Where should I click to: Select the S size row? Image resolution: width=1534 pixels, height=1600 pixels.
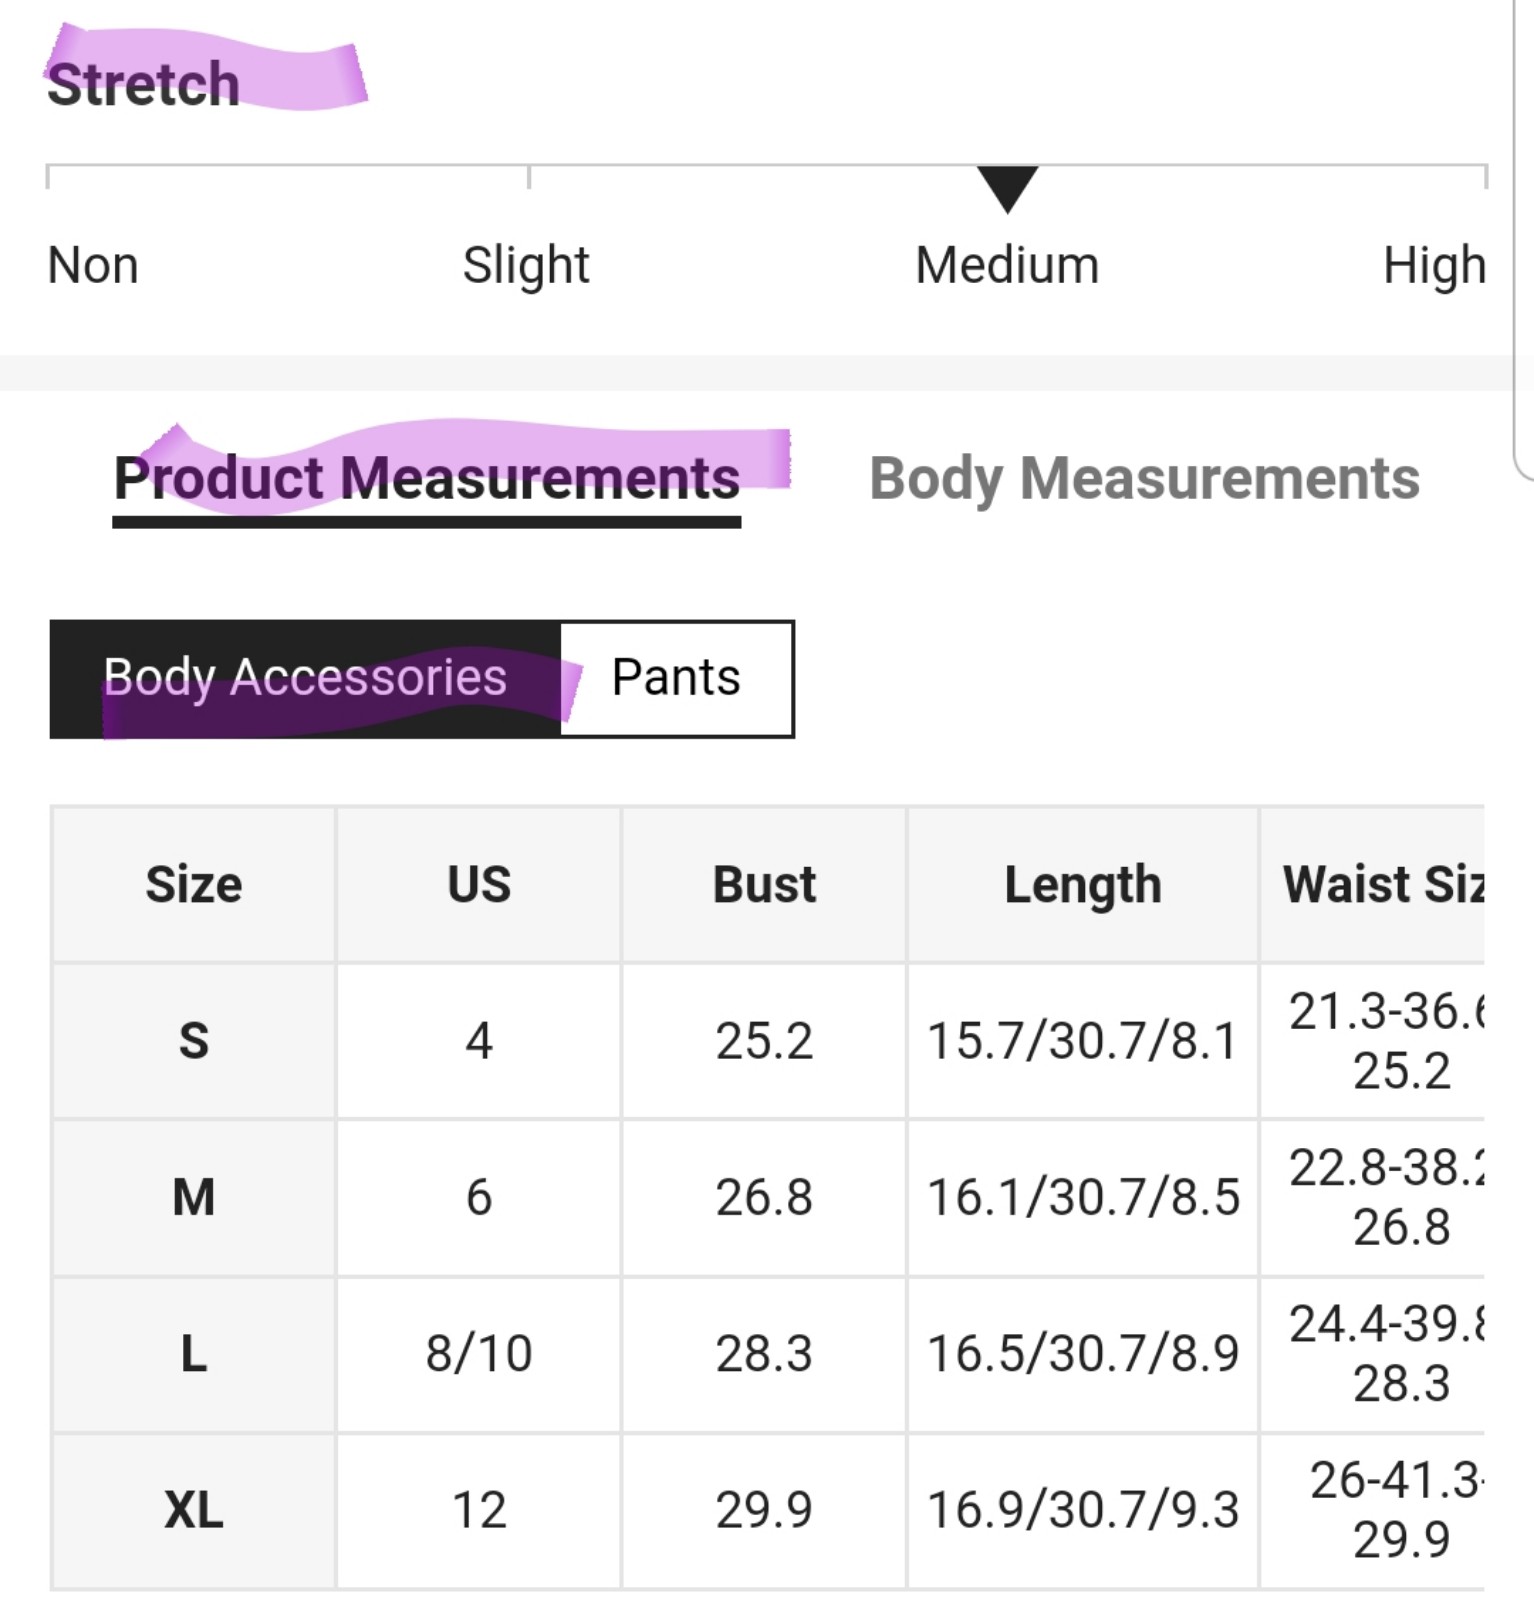[x=768, y=1041]
